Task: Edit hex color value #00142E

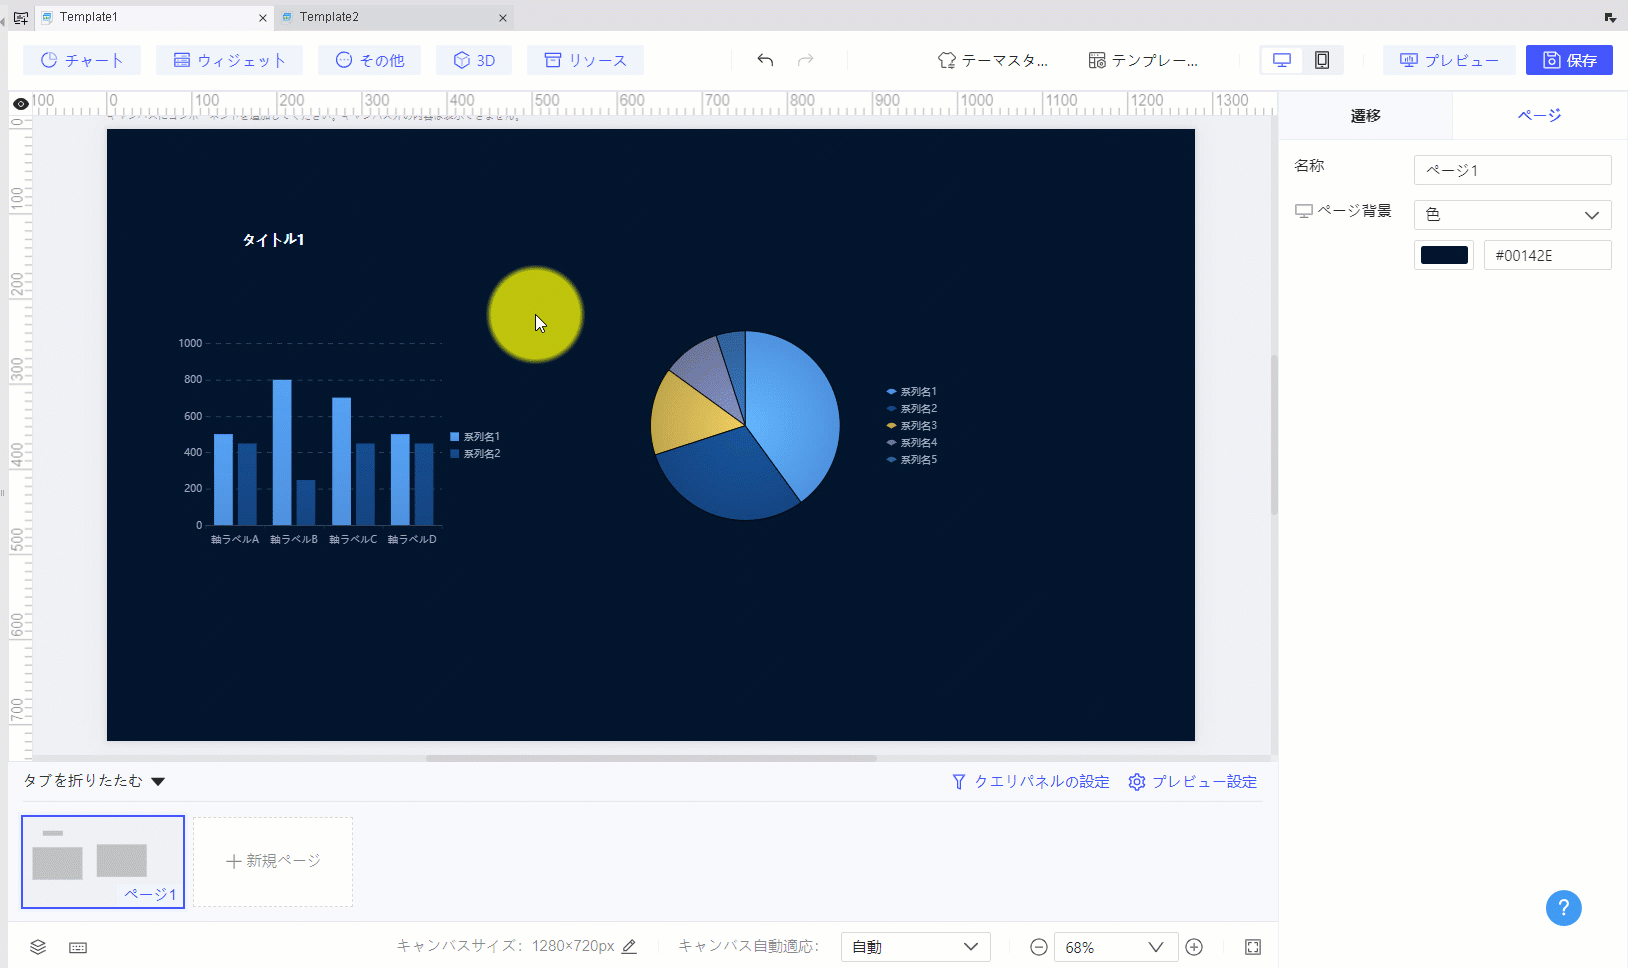Action: click(x=1547, y=255)
